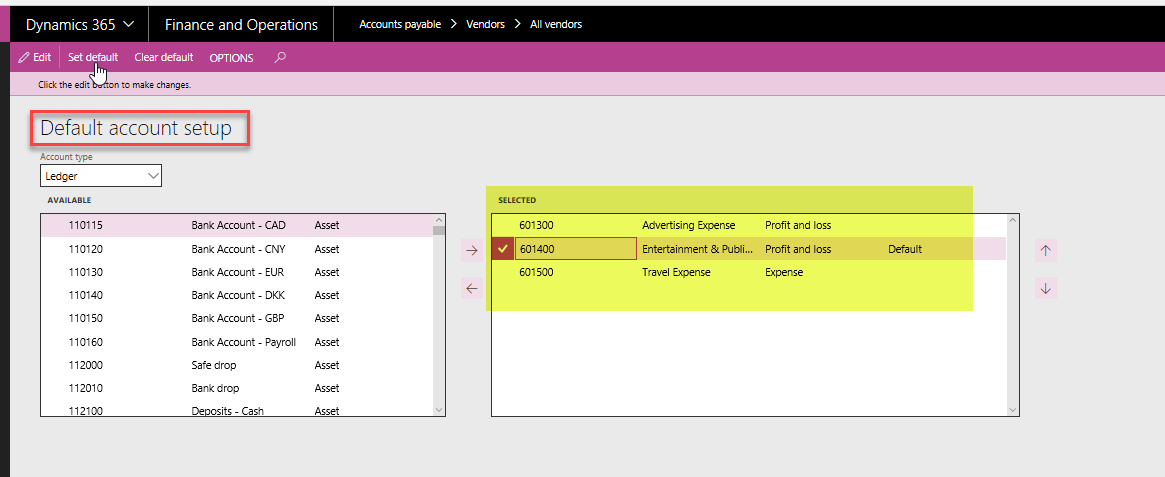Click Clear default button

[164, 58]
